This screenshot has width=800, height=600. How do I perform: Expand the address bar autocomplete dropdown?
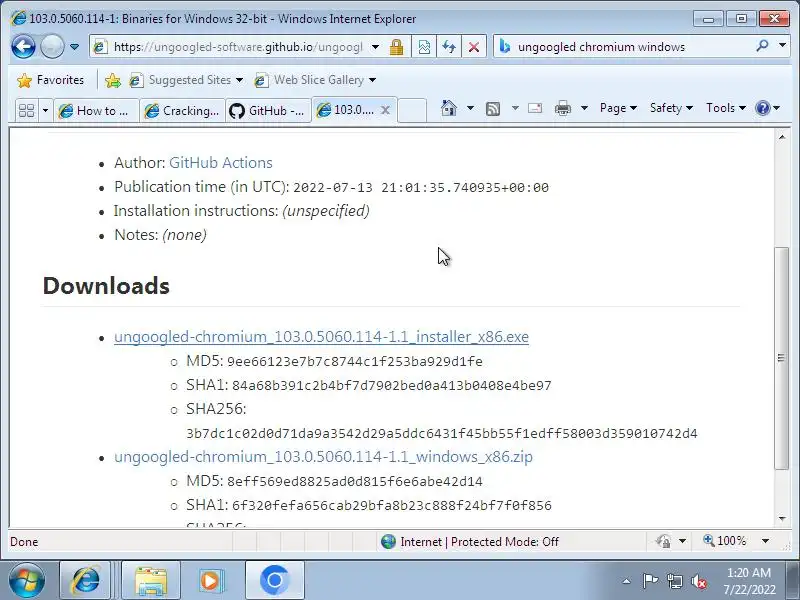point(376,47)
